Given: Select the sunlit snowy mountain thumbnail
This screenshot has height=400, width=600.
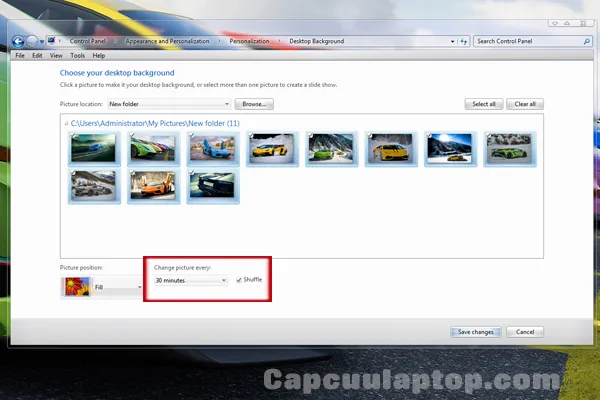Looking at the screenshot, I should pyautogui.click(x=450, y=149).
